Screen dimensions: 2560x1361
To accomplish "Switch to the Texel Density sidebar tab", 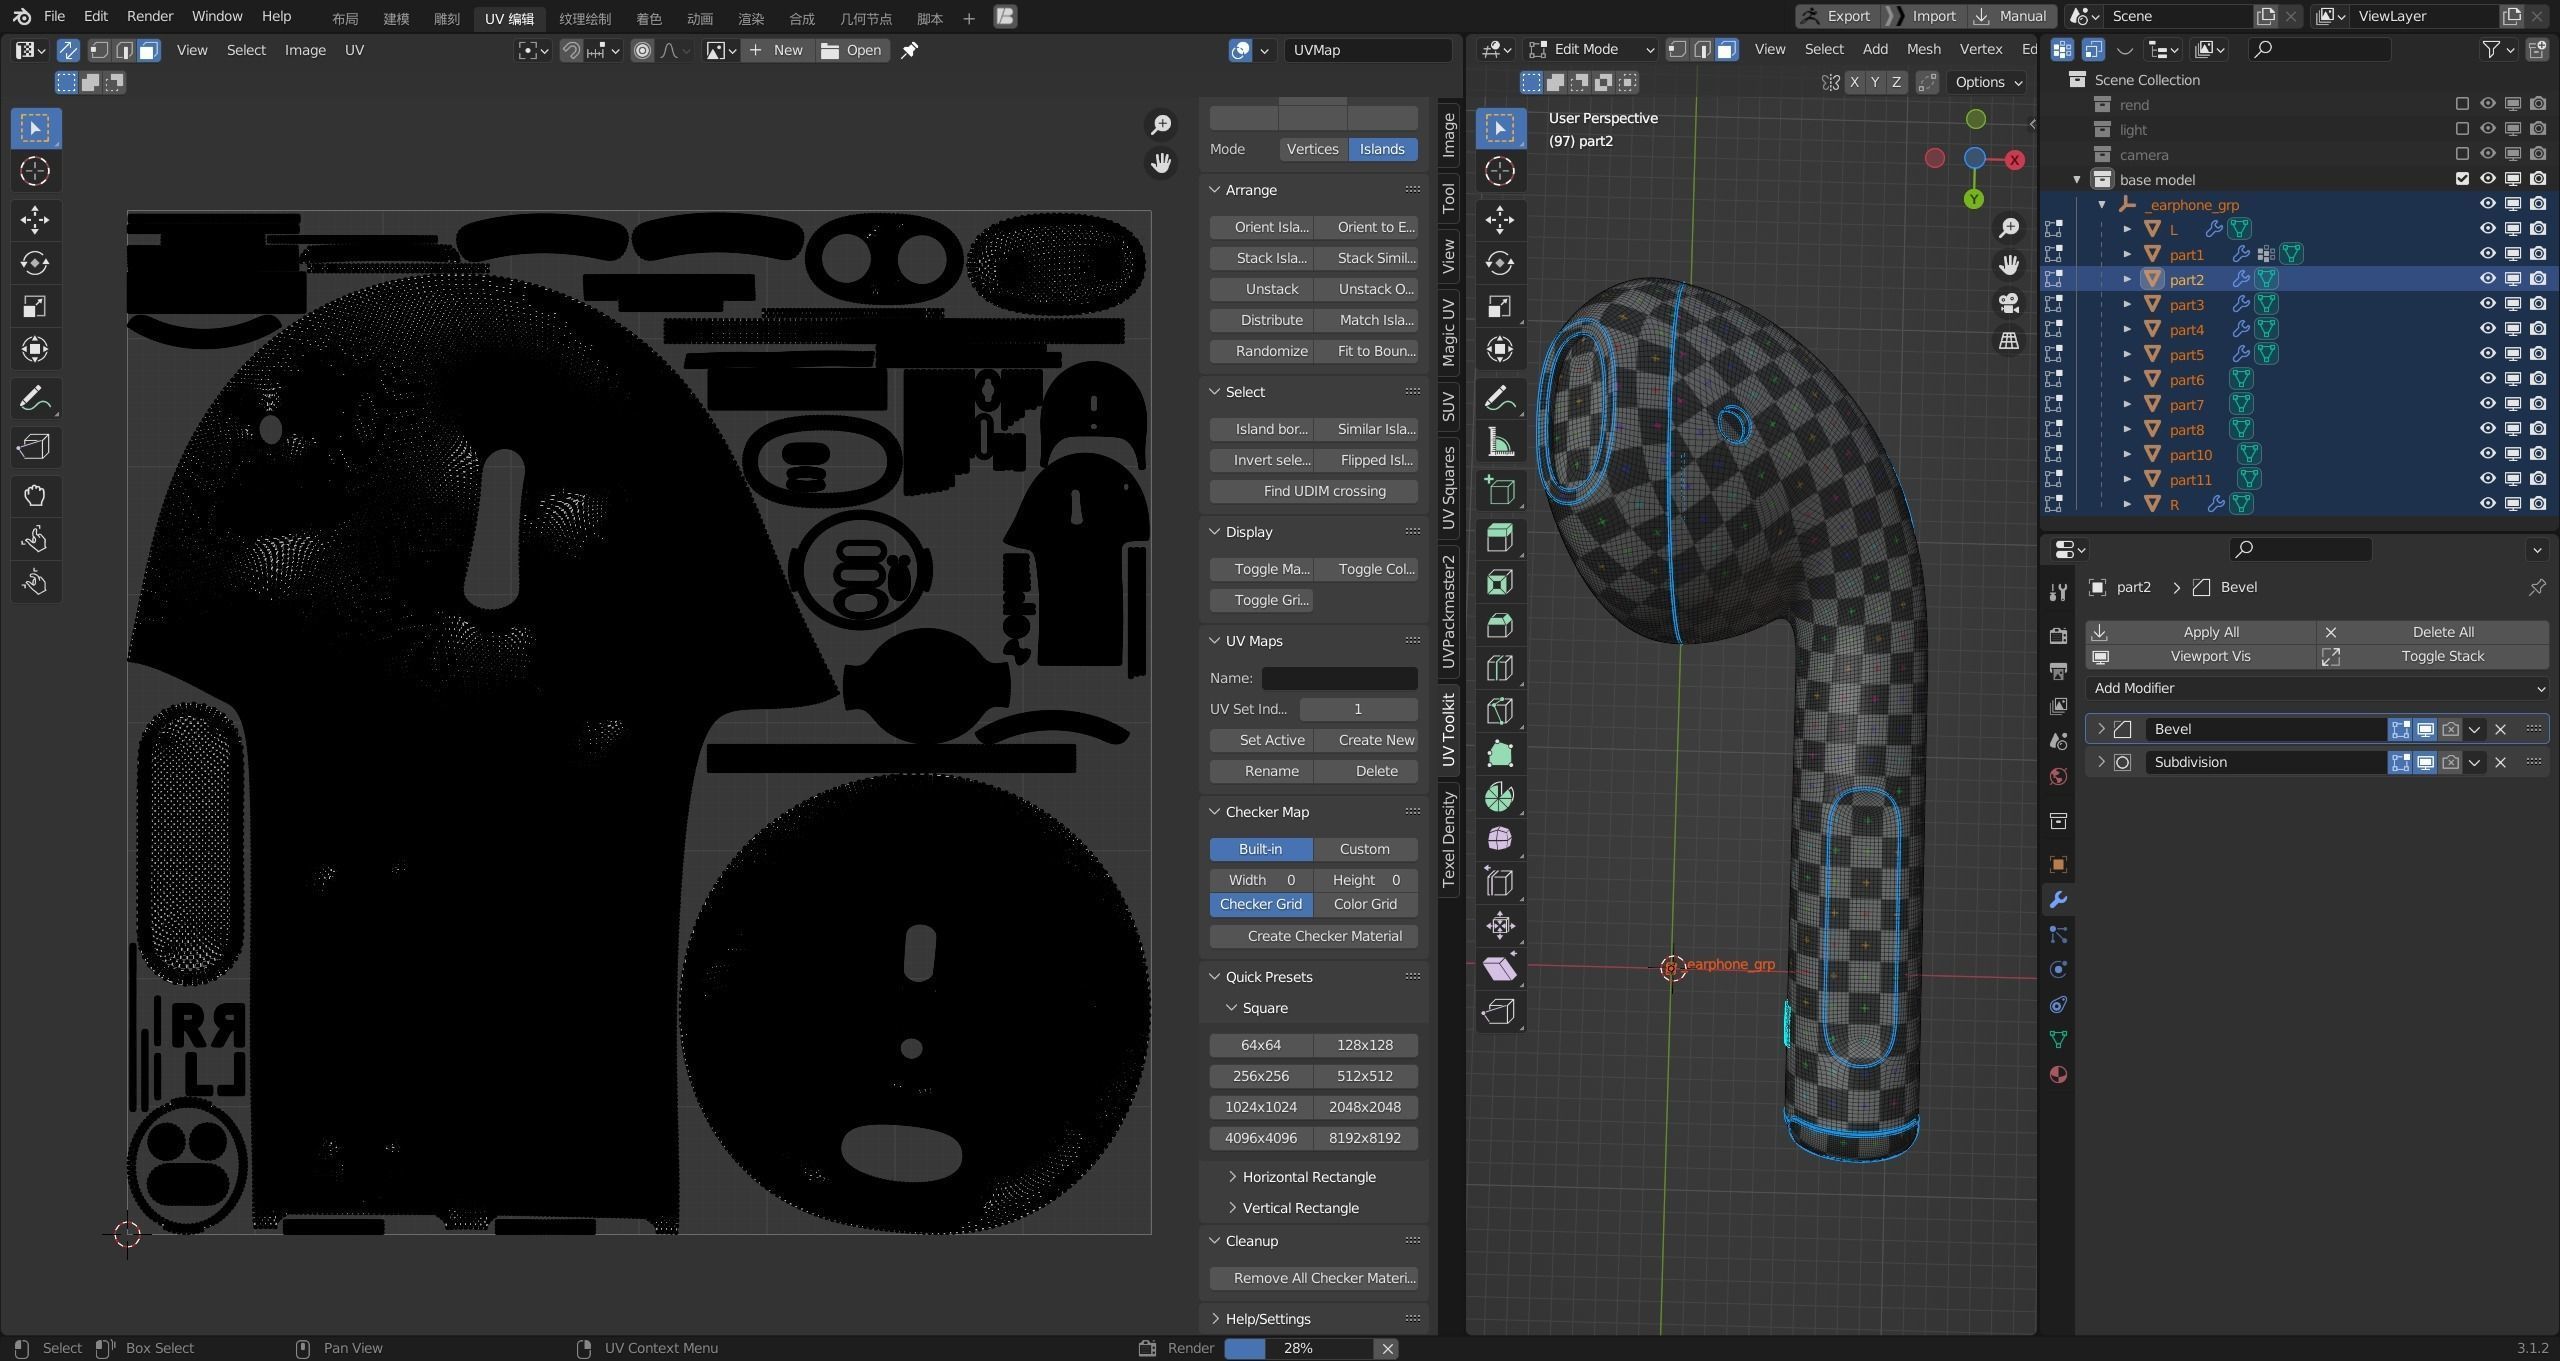I will coord(1448,839).
